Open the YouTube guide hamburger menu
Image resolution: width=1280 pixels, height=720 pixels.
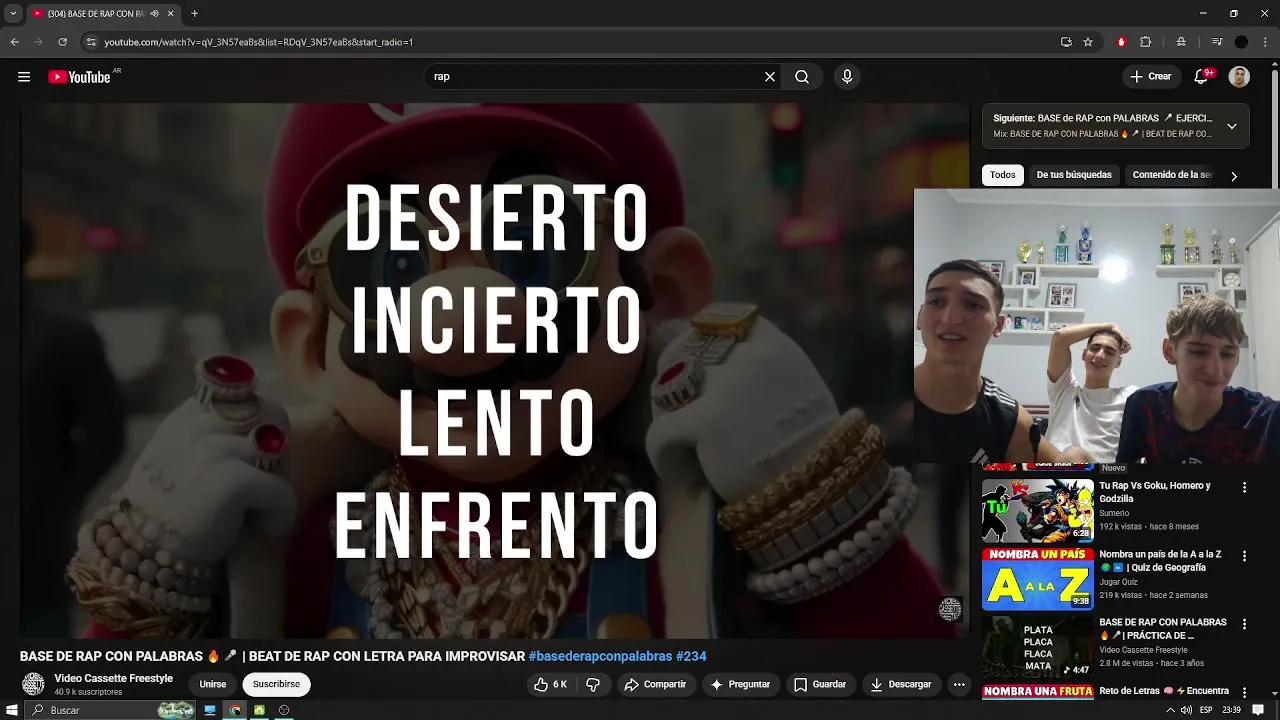pos(24,77)
